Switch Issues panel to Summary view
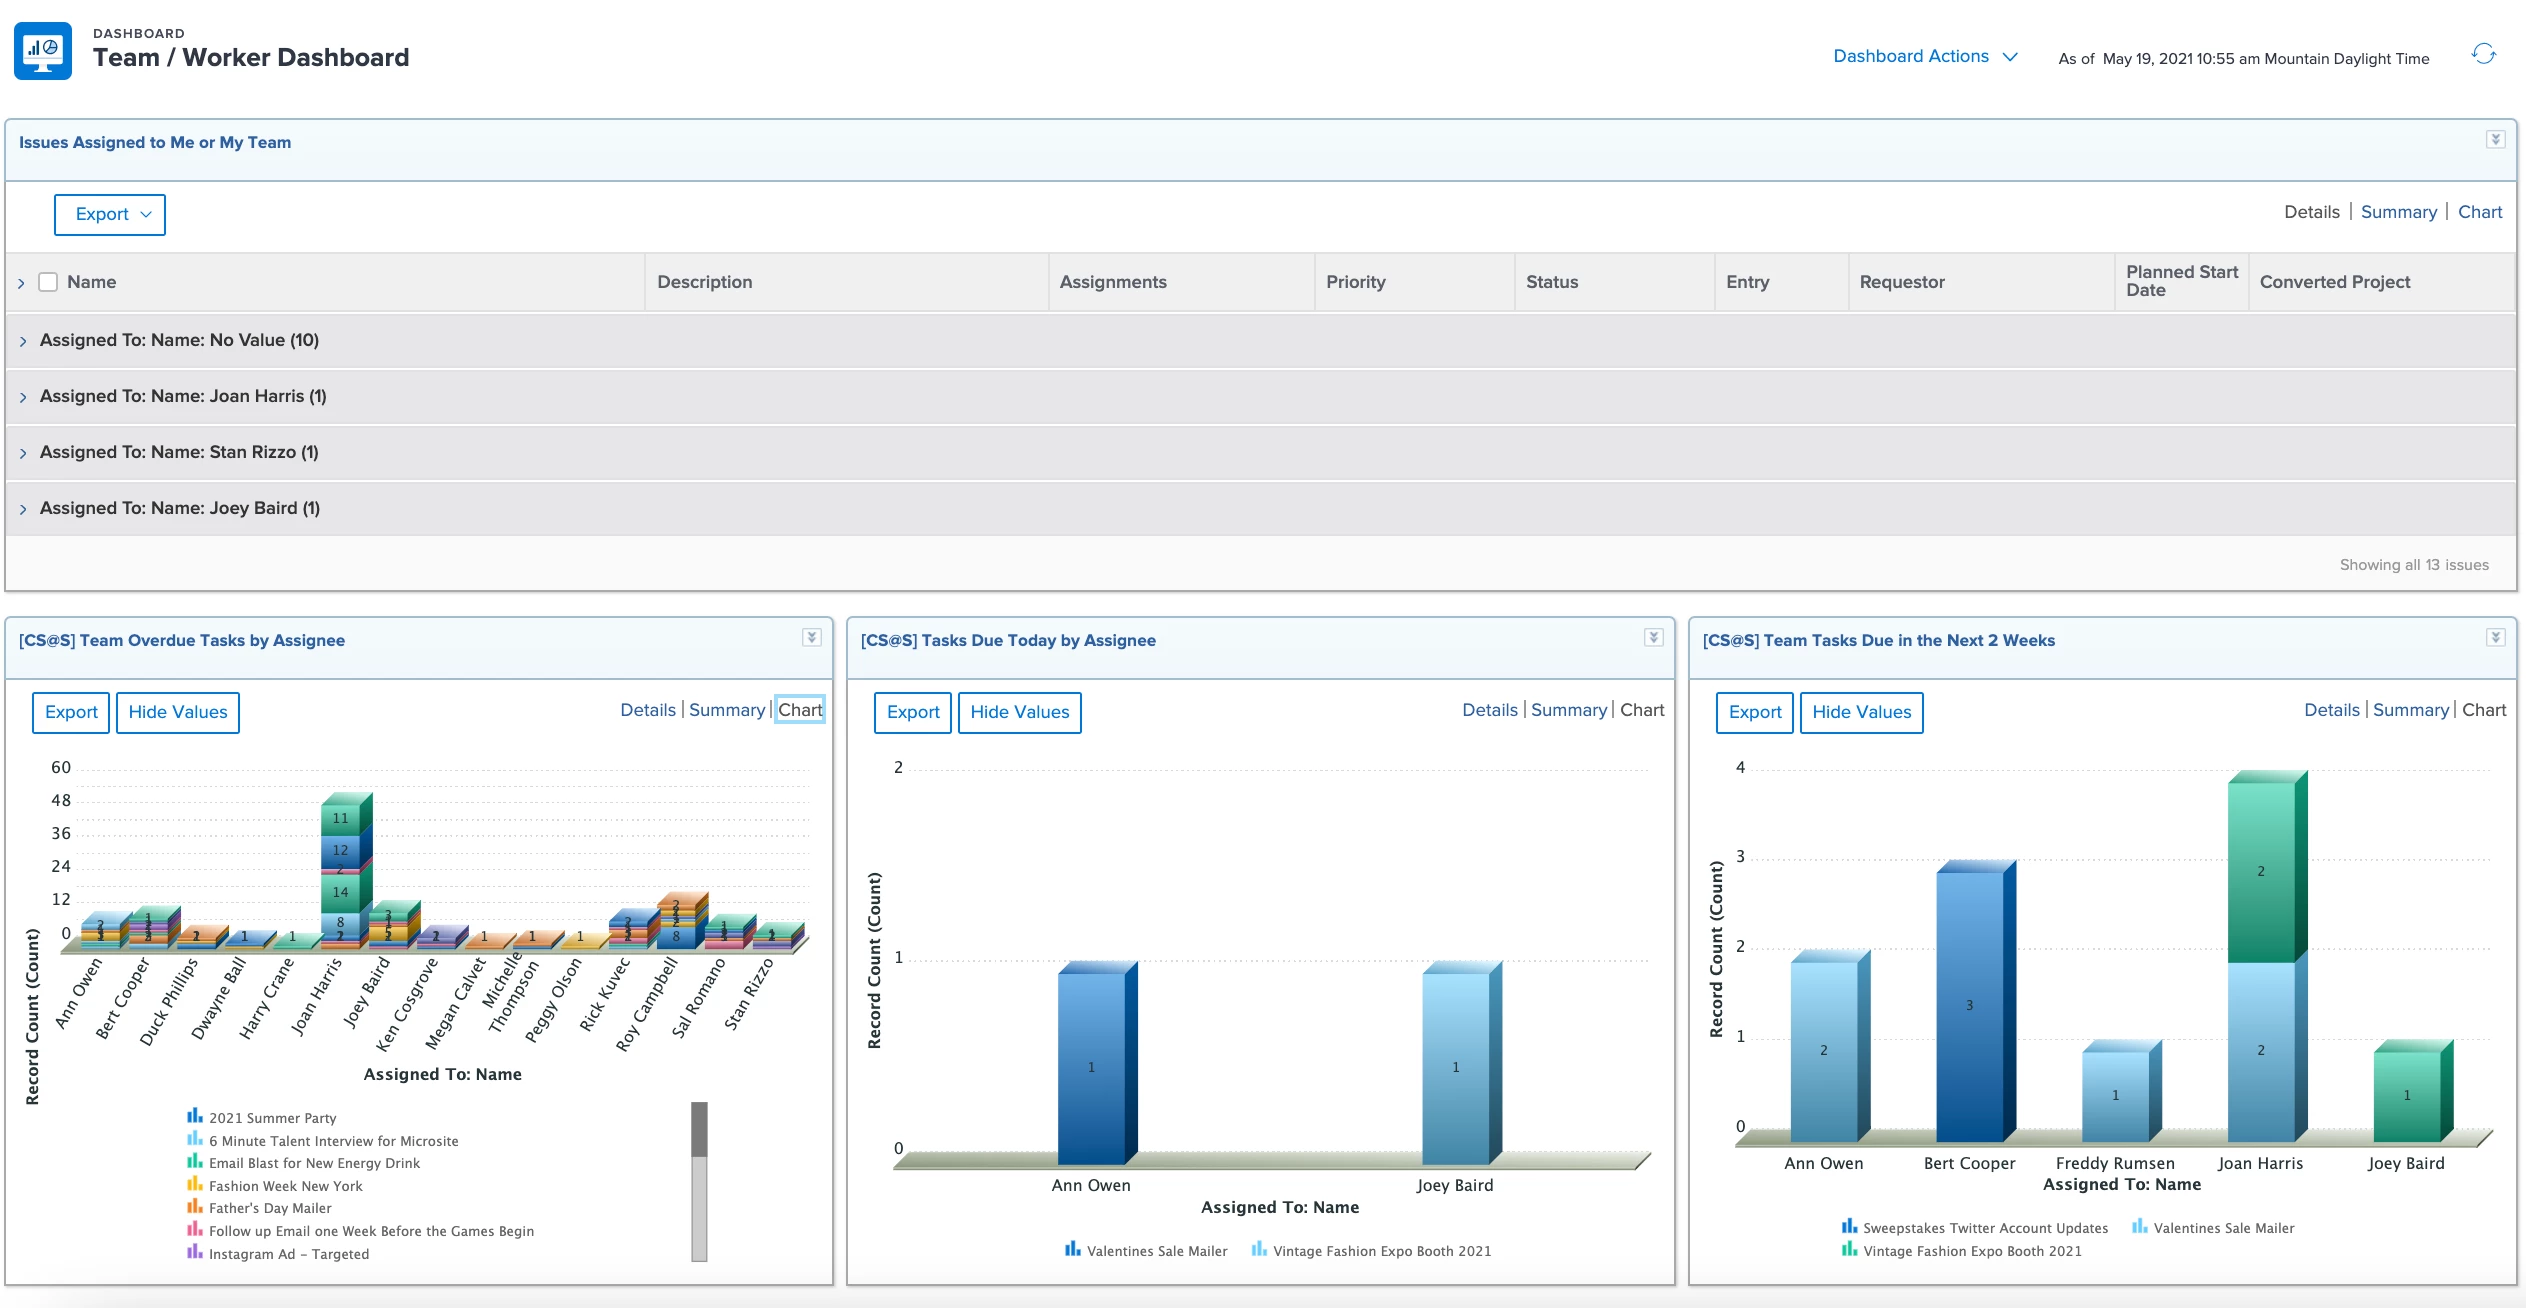The width and height of the screenshot is (2526, 1308). pos(2399,212)
